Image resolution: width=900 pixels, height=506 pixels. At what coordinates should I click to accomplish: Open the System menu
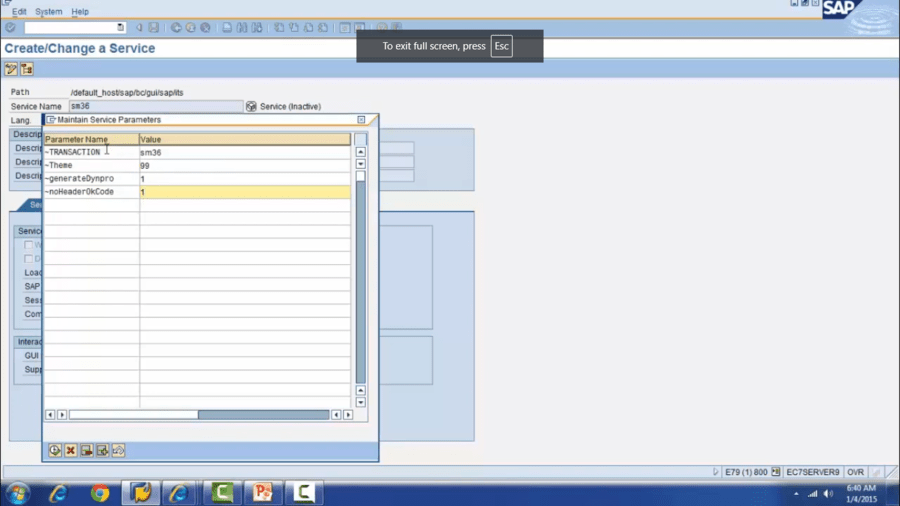coord(49,11)
